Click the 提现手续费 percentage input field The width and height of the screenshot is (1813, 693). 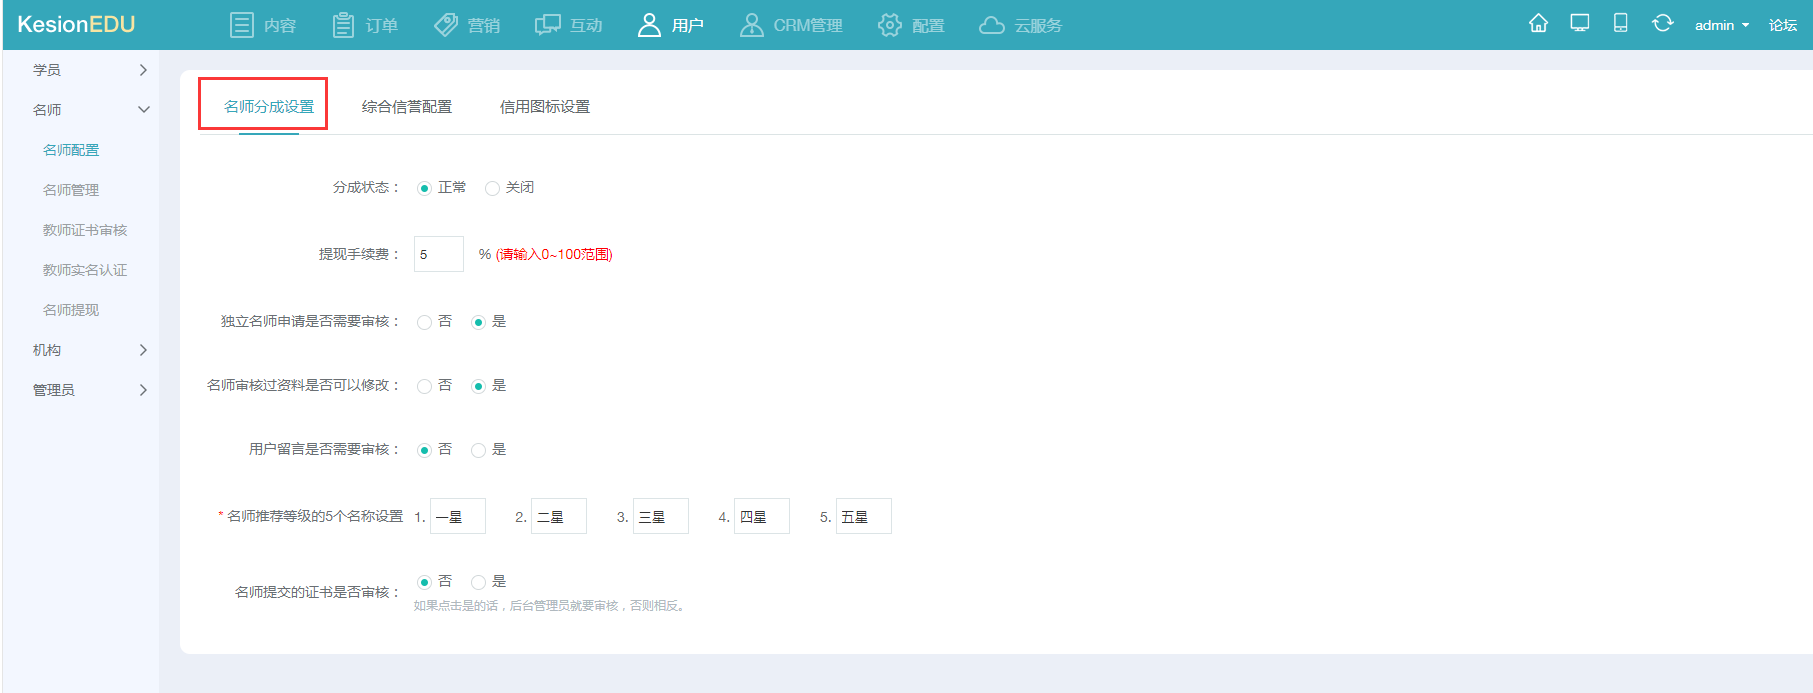[439, 254]
